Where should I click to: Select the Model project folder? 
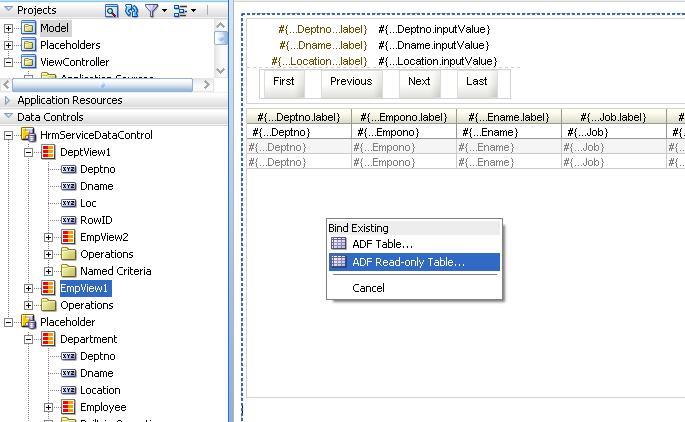54,28
